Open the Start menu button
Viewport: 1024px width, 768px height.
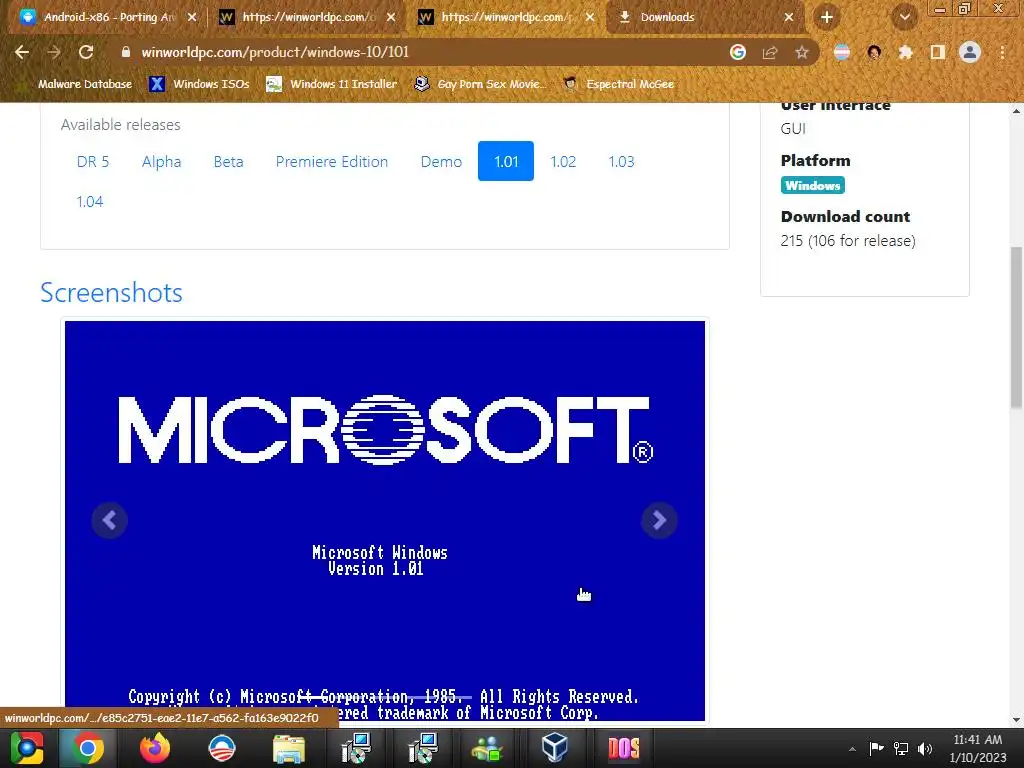click(27, 748)
